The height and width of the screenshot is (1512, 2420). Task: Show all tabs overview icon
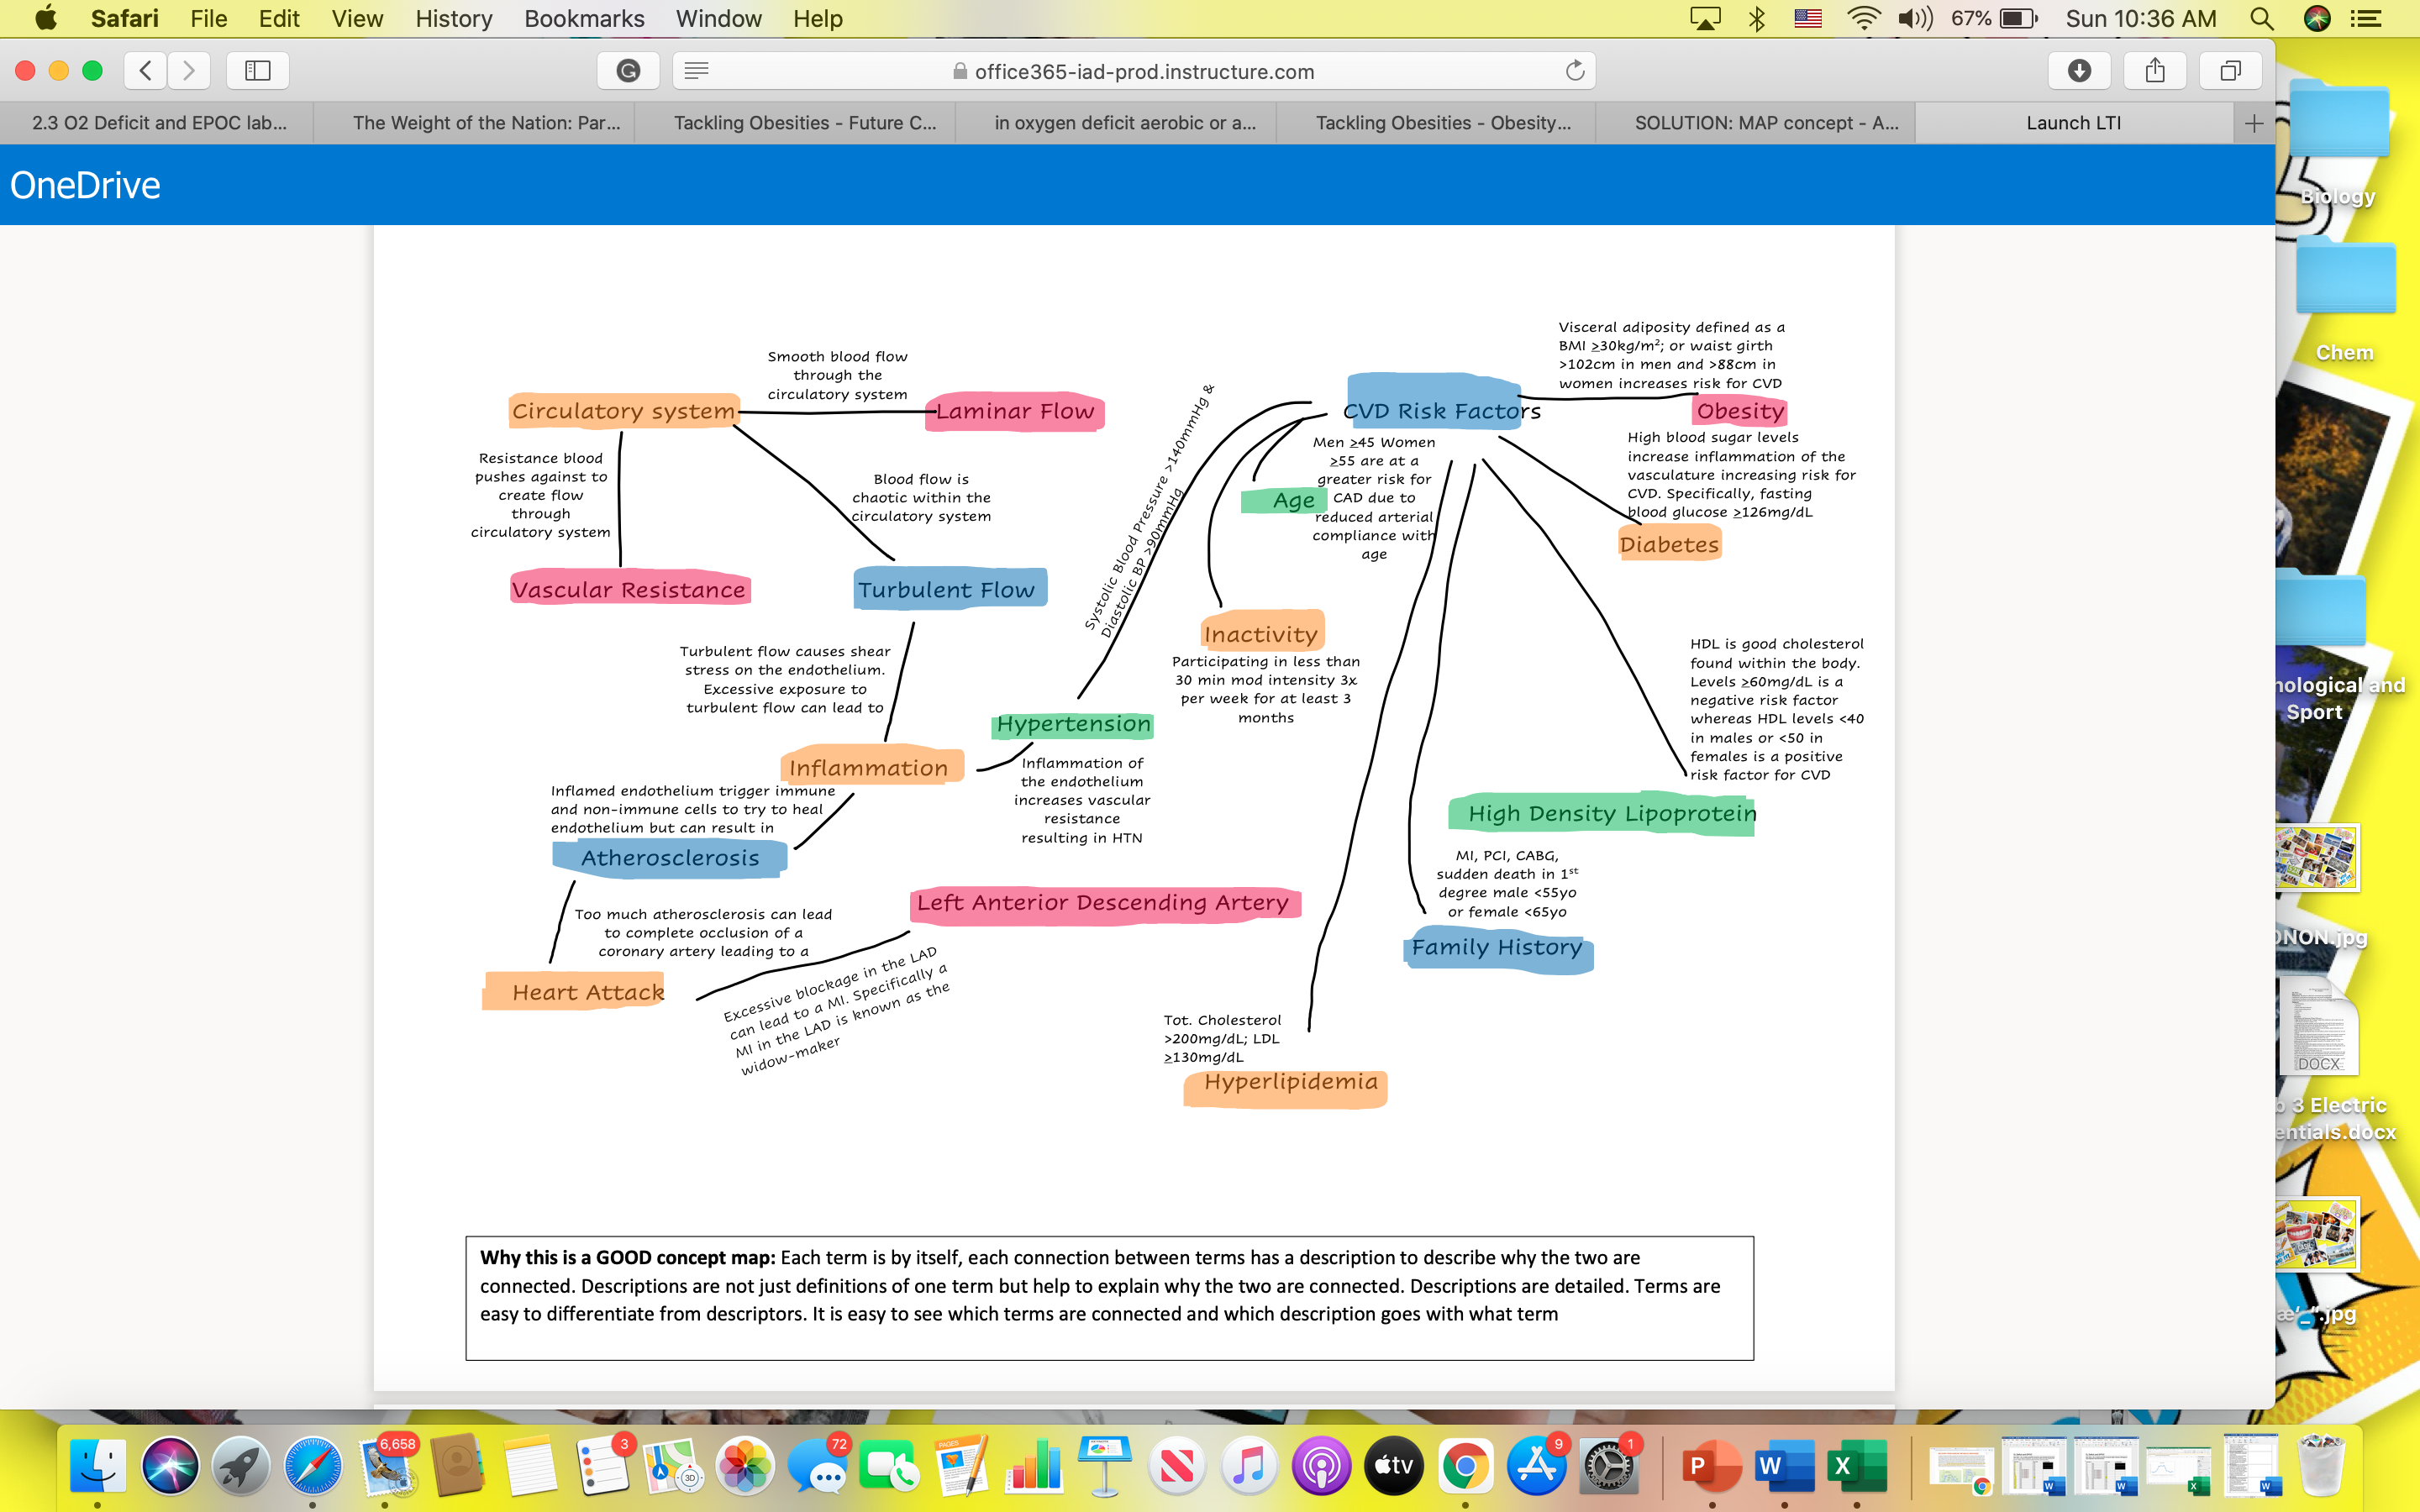(x=2230, y=70)
